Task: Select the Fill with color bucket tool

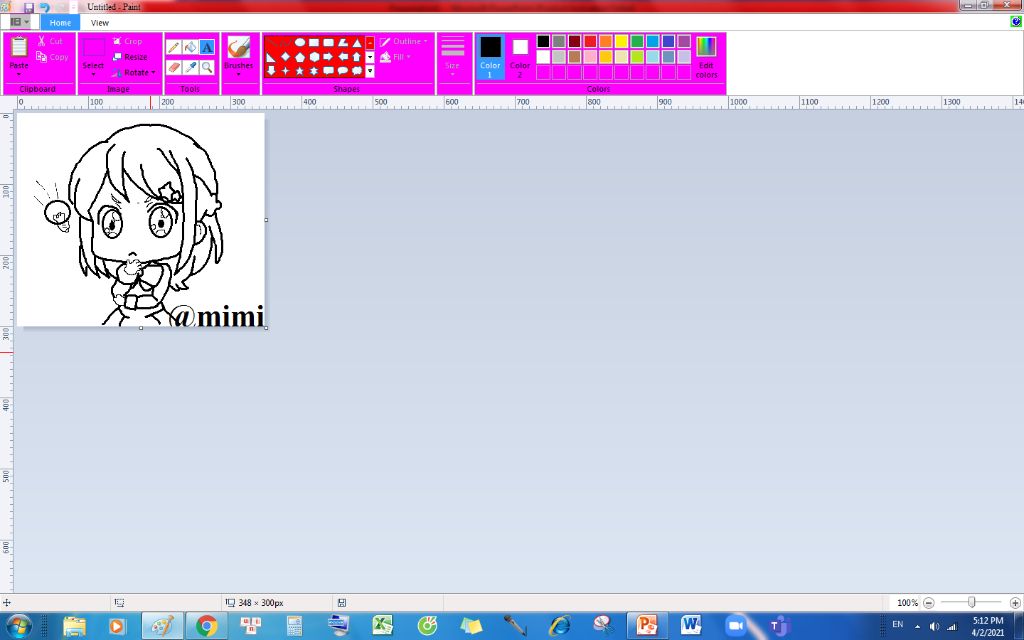Action: click(190, 47)
